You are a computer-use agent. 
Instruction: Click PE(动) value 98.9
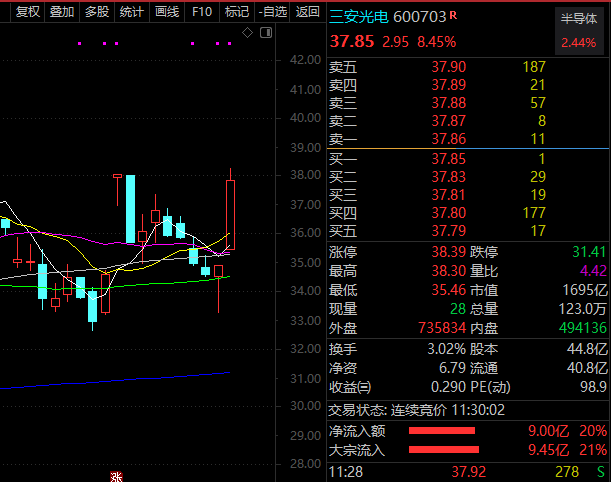[593, 387]
